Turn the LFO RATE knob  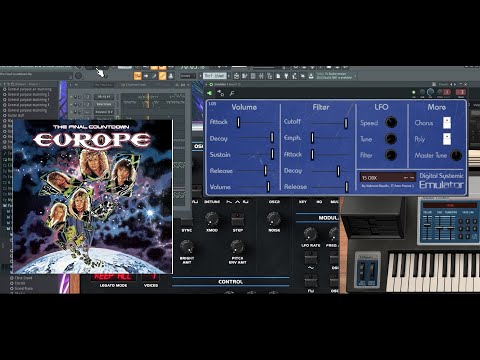click(x=310, y=234)
